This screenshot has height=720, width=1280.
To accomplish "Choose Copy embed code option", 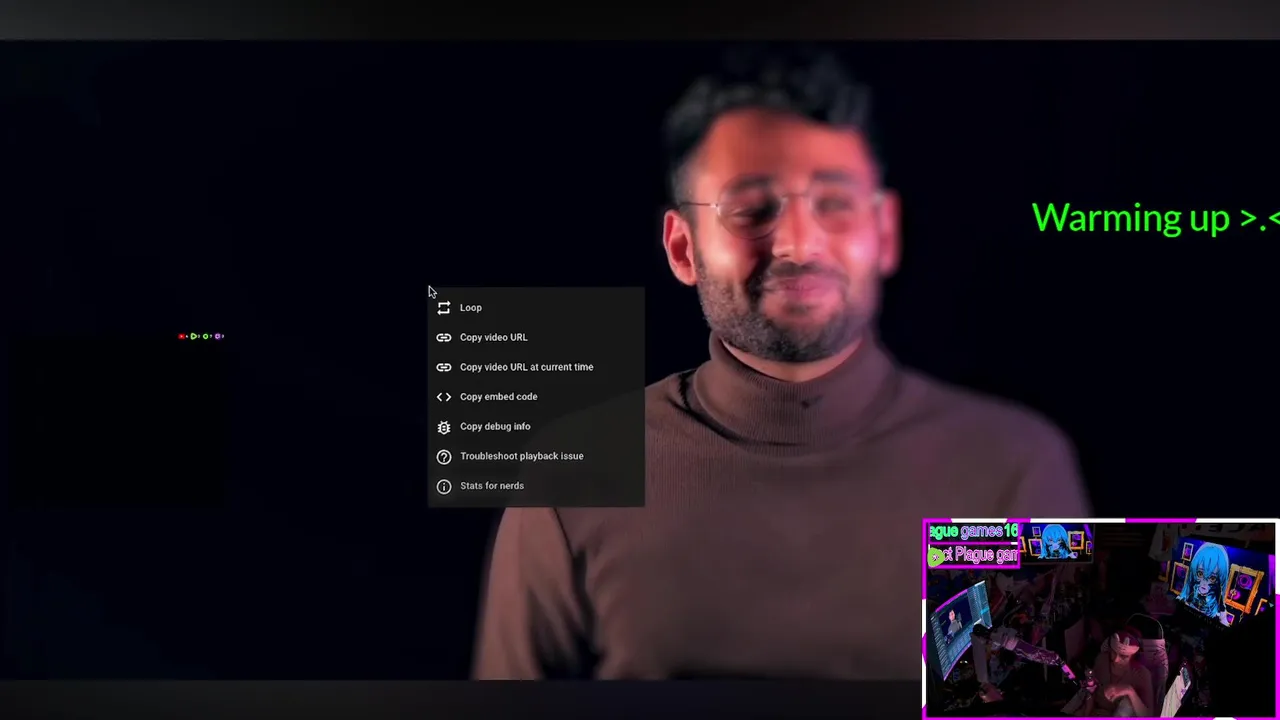I will coord(536,397).
